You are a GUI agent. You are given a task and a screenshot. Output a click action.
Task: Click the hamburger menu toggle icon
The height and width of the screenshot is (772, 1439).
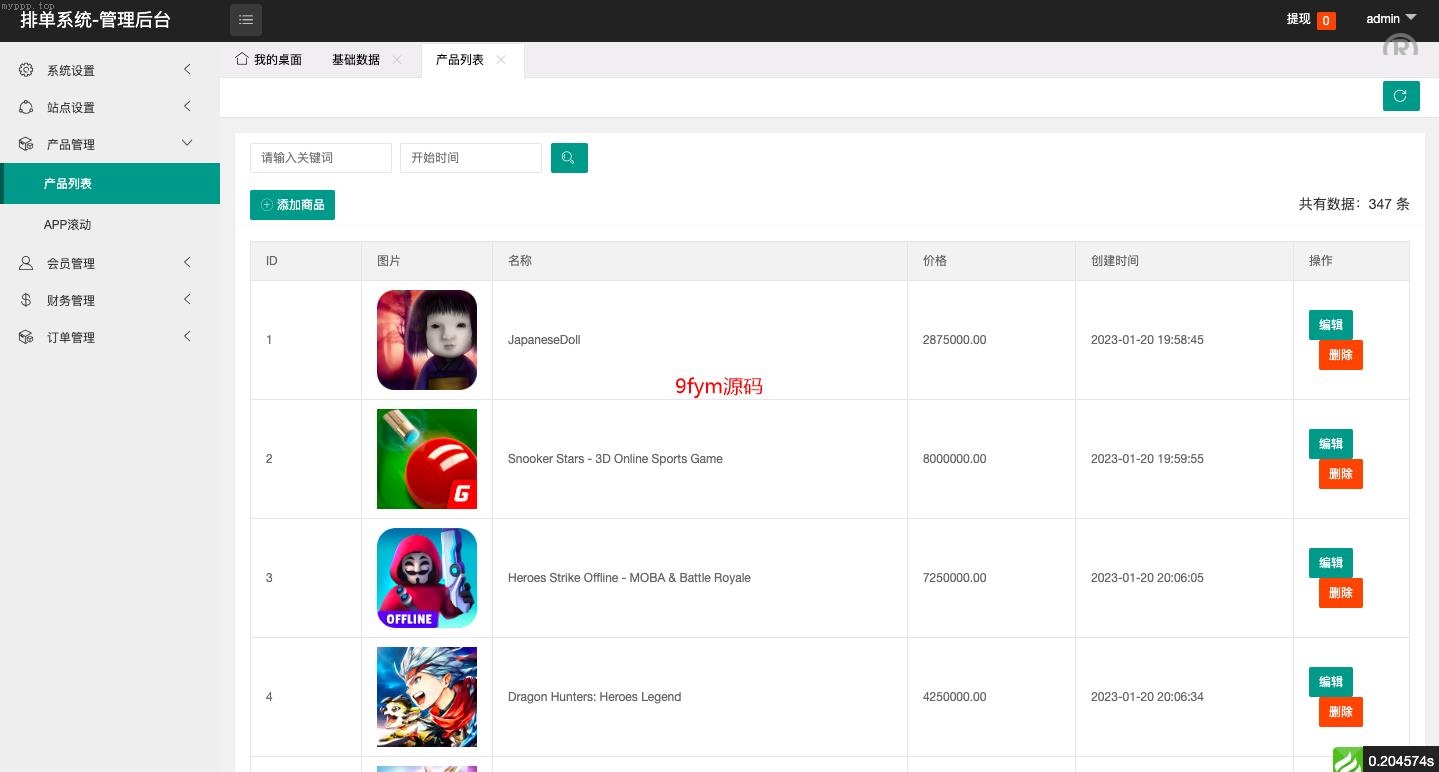tap(246, 20)
